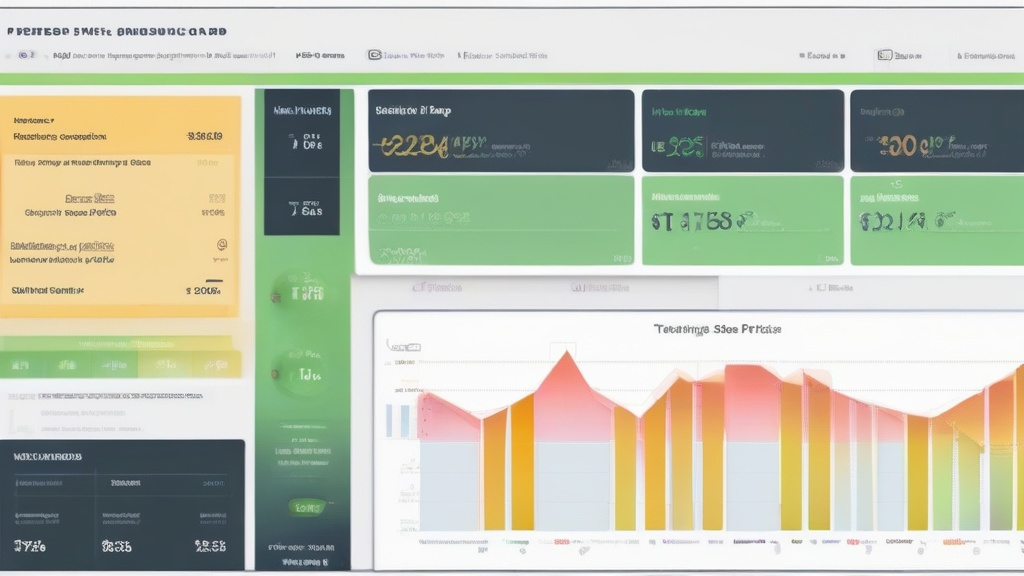Click the small legend icon above the chart
The height and width of the screenshot is (576, 1024).
403,346
